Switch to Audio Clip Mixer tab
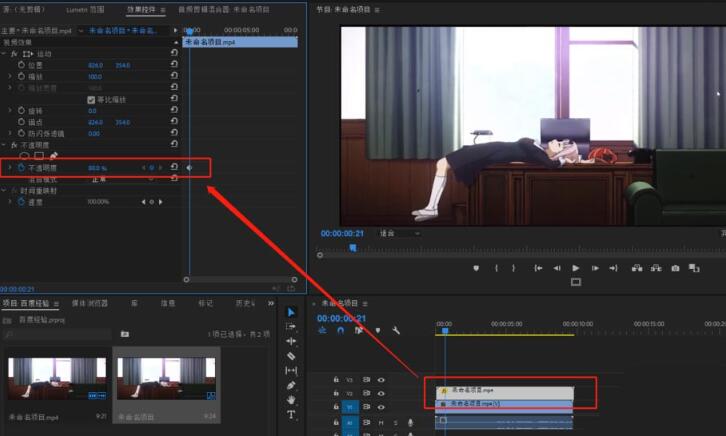 [224, 9]
